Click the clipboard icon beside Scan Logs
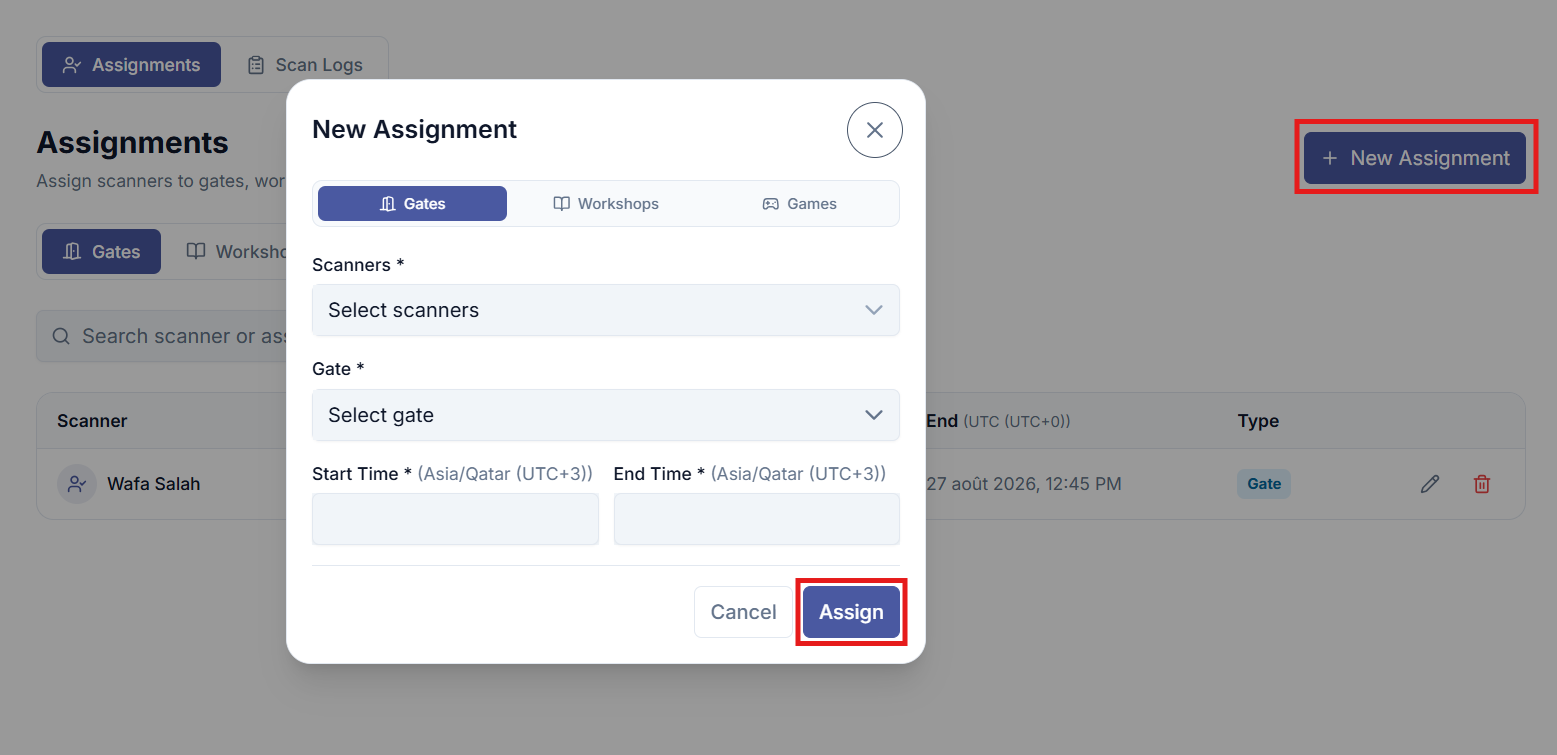This screenshot has height=755, width=1557. (x=256, y=65)
